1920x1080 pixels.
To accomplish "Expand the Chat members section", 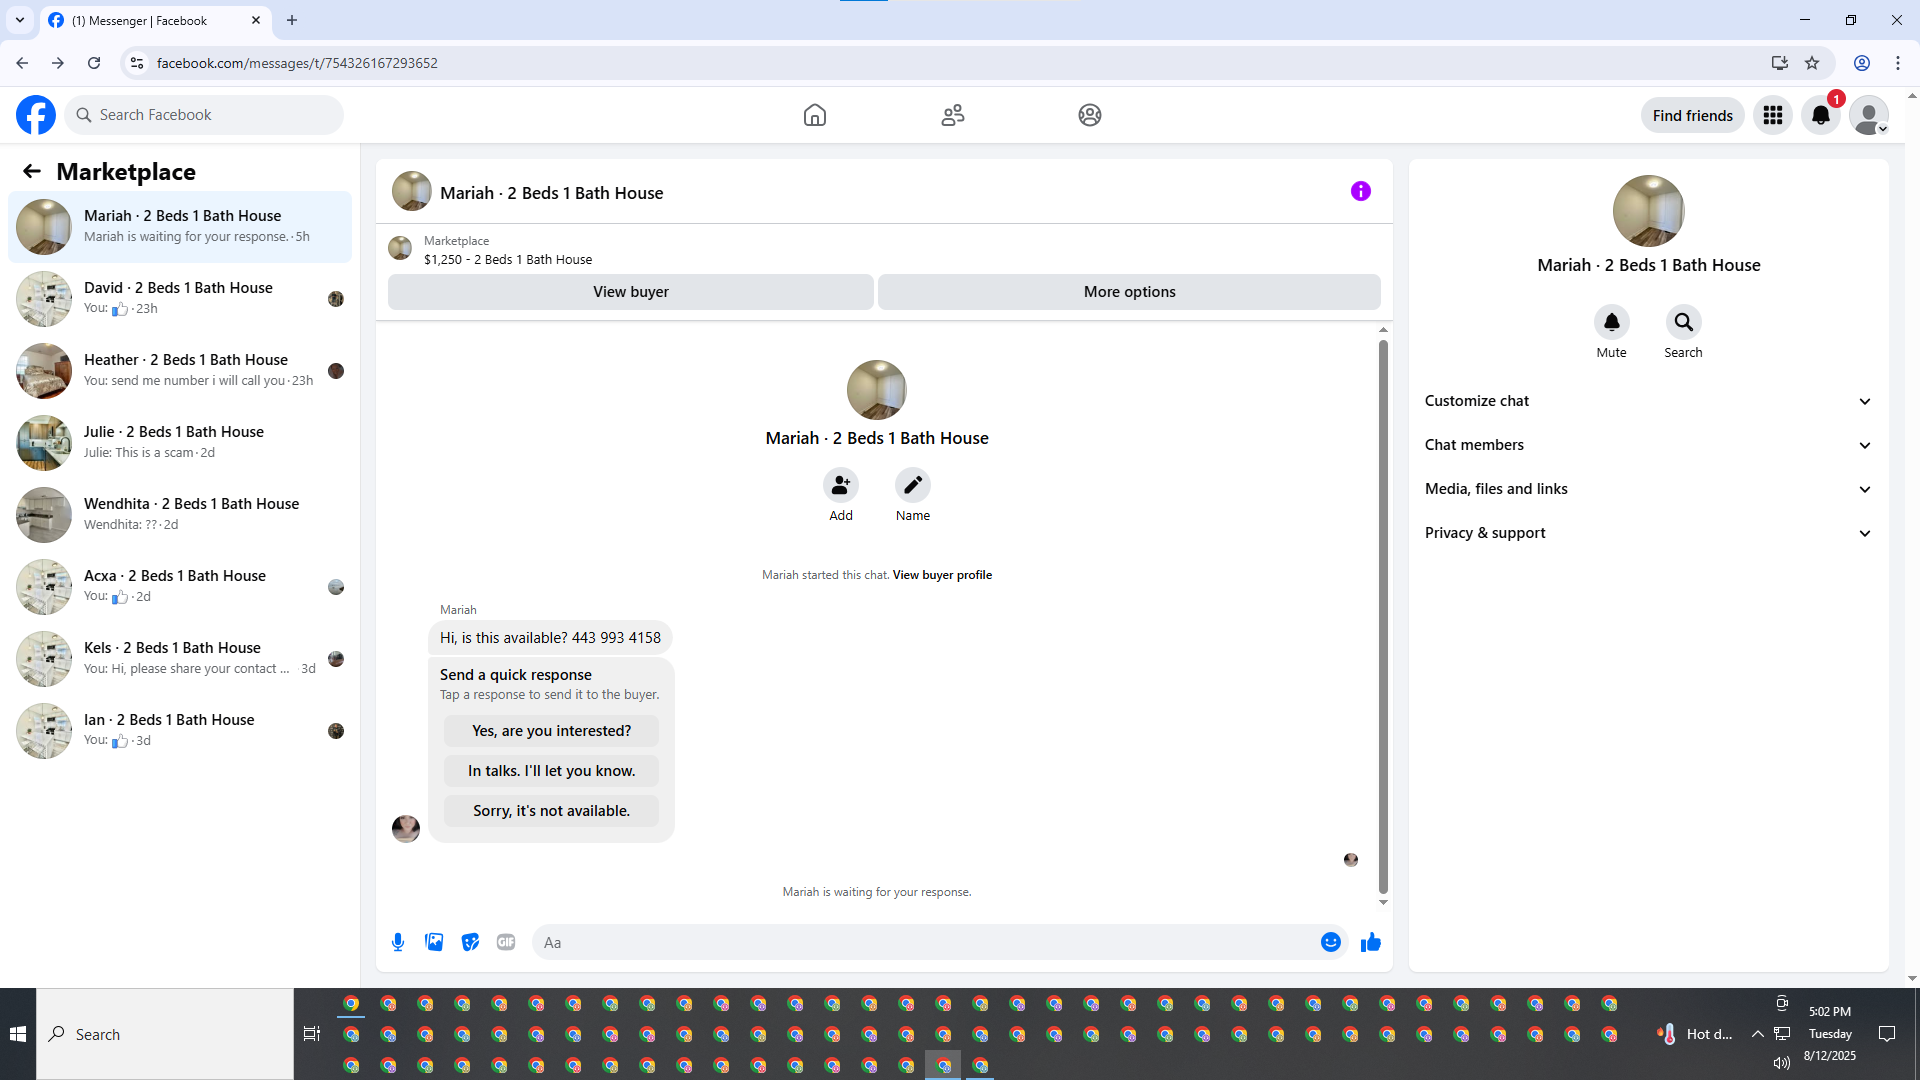I will point(1648,445).
